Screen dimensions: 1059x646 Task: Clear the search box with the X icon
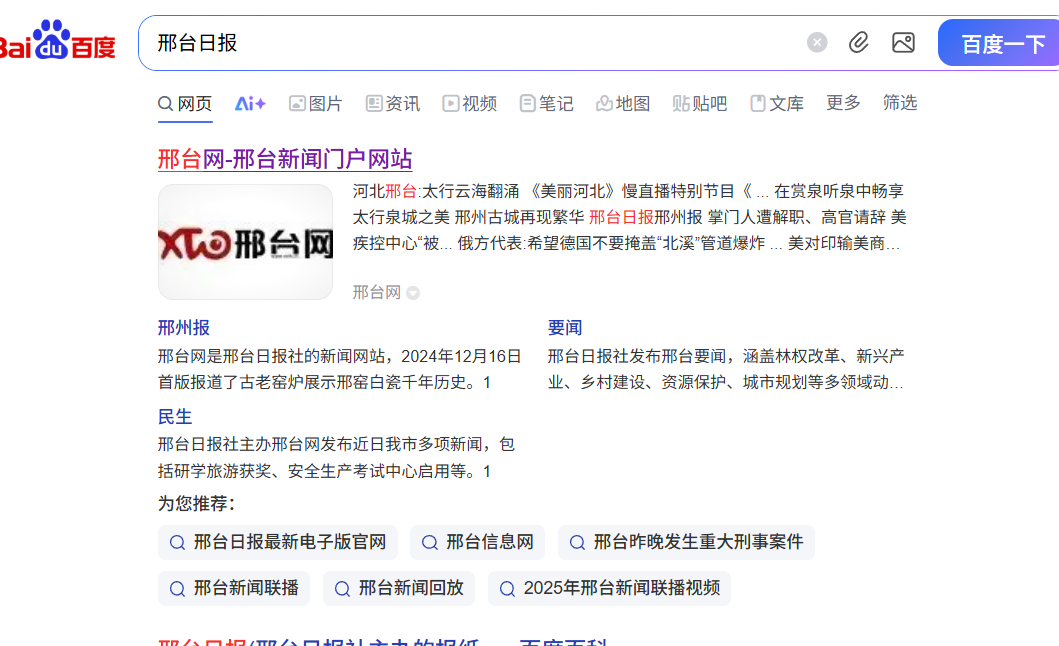(x=817, y=43)
